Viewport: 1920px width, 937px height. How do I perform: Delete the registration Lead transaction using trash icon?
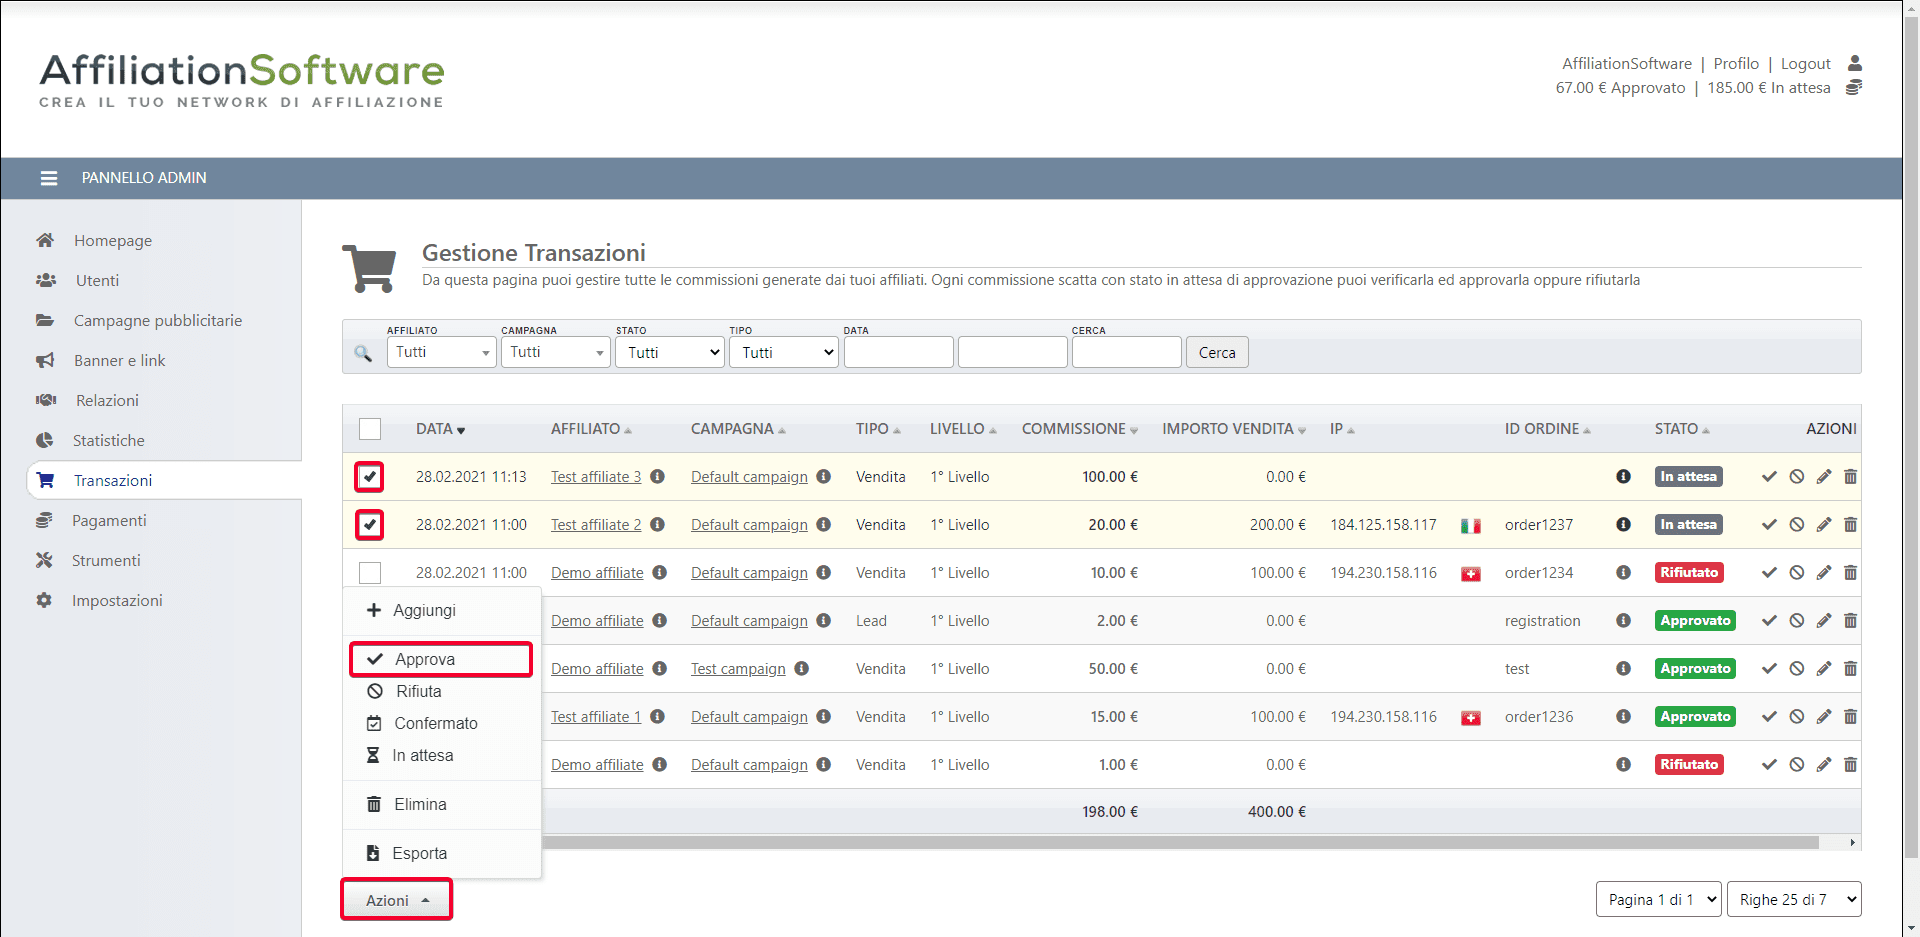tap(1850, 621)
